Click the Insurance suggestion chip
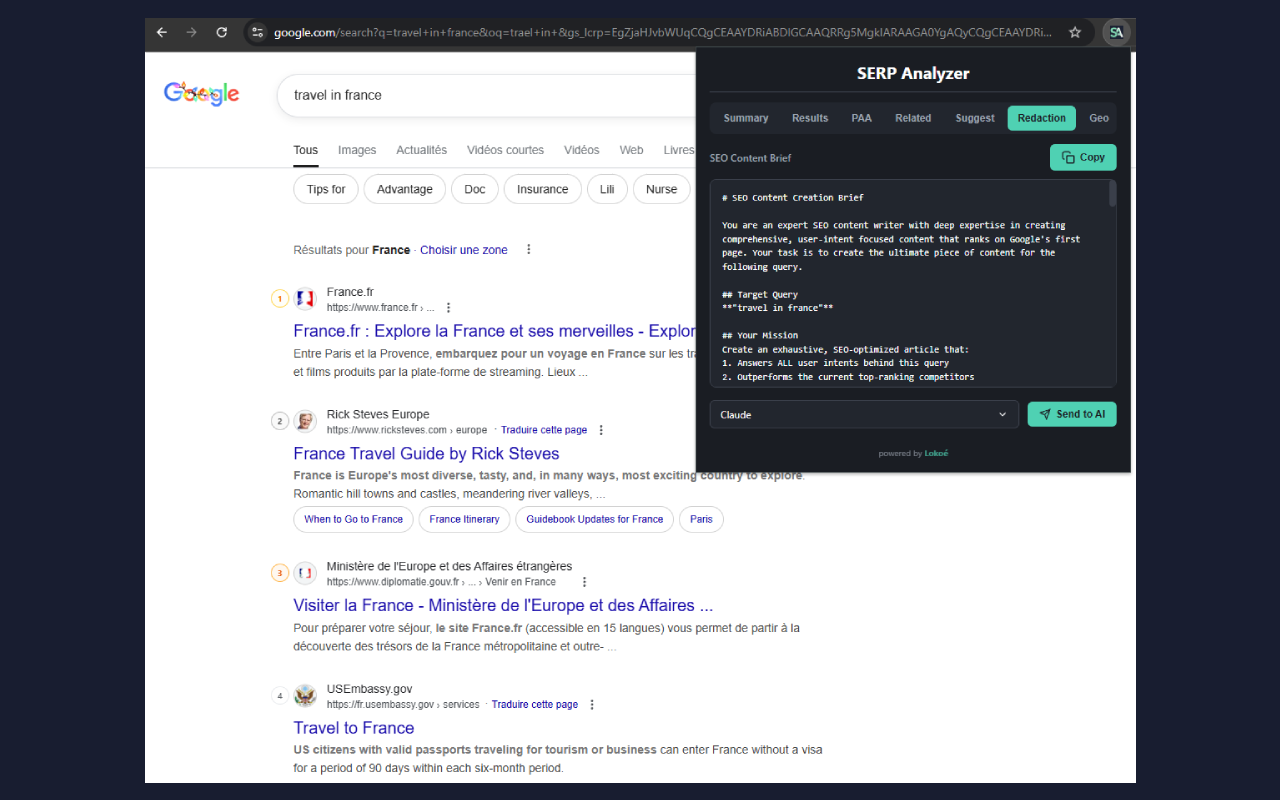Image resolution: width=1280 pixels, height=800 pixels. tap(543, 189)
